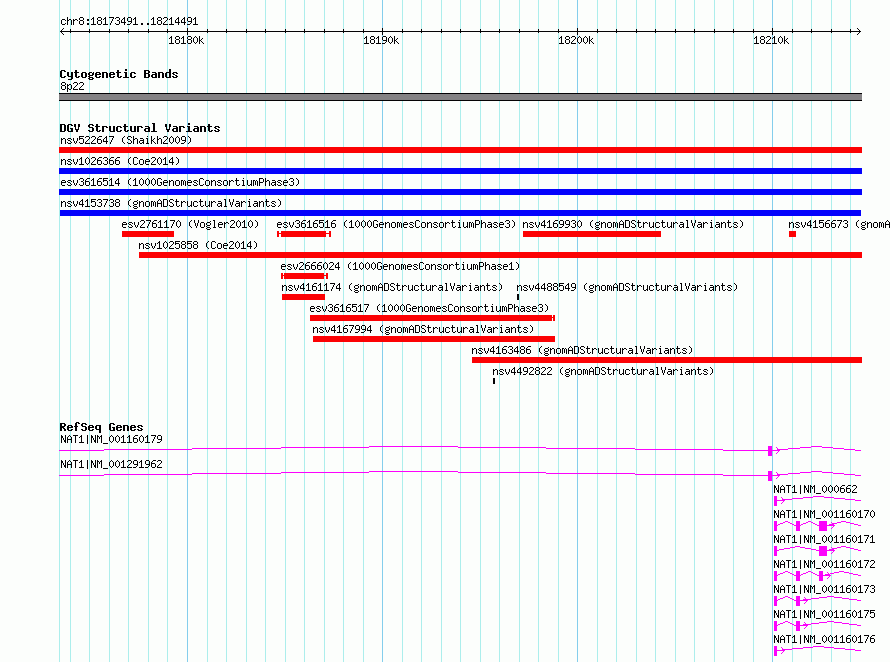Open label nsv4167994 (gnomADStructuralVariants)
The width and height of the screenshot is (890, 662).
point(423,329)
